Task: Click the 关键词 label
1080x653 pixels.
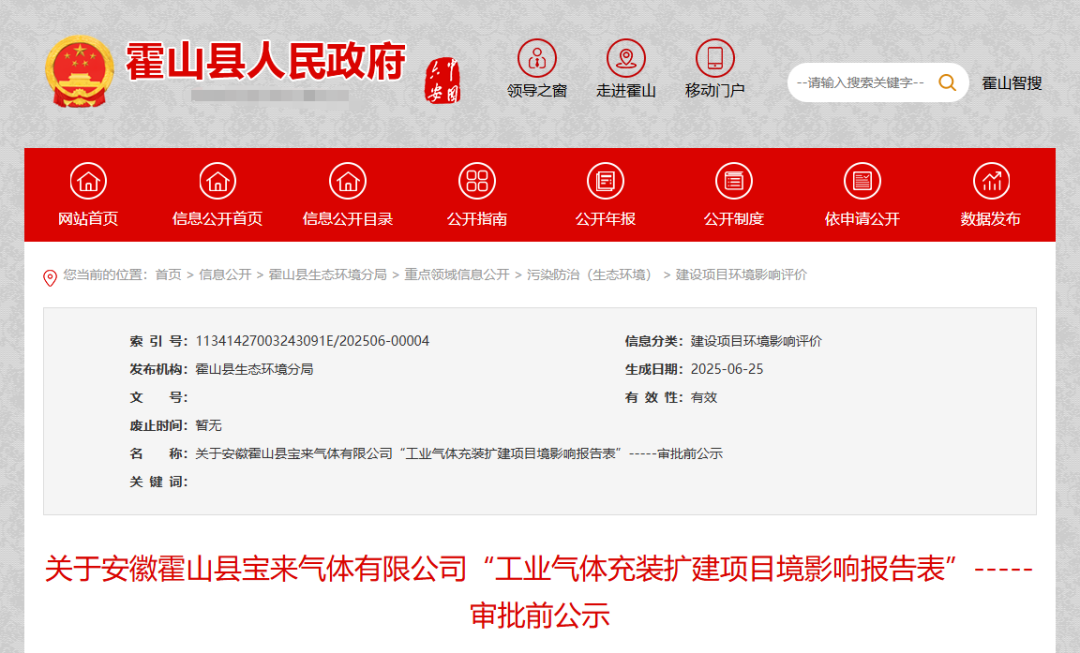Action: pos(158,482)
